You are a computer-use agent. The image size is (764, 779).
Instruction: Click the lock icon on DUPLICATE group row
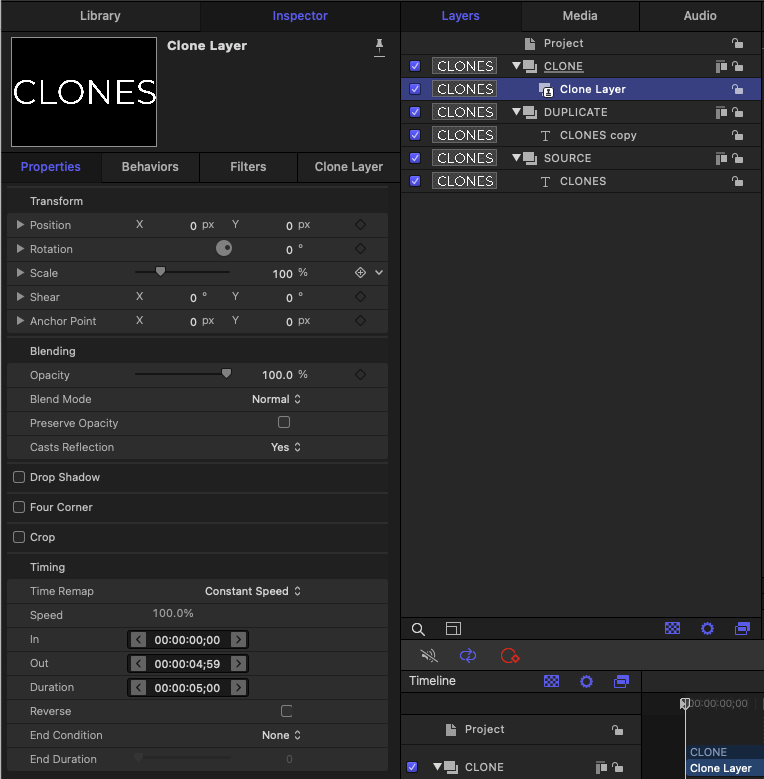[737, 112]
